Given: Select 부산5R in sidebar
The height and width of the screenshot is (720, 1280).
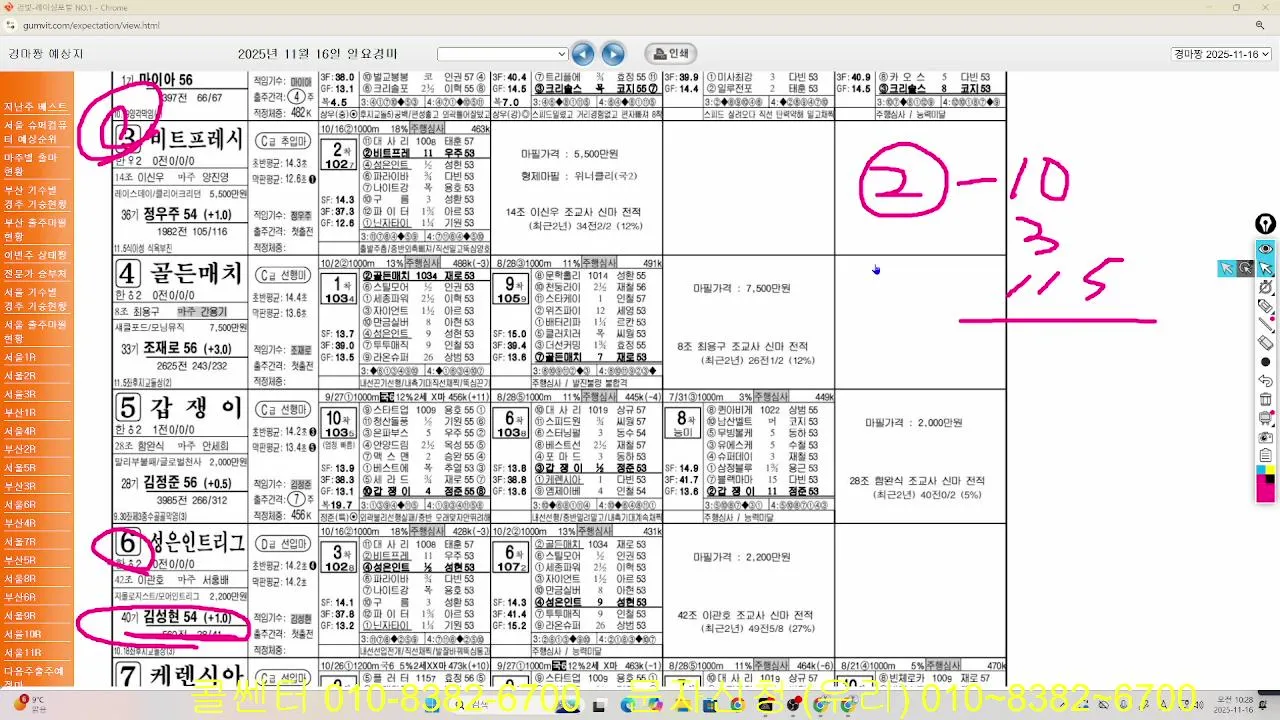Looking at the screenshot, I should pyautogui.click(x=20, y=560).
